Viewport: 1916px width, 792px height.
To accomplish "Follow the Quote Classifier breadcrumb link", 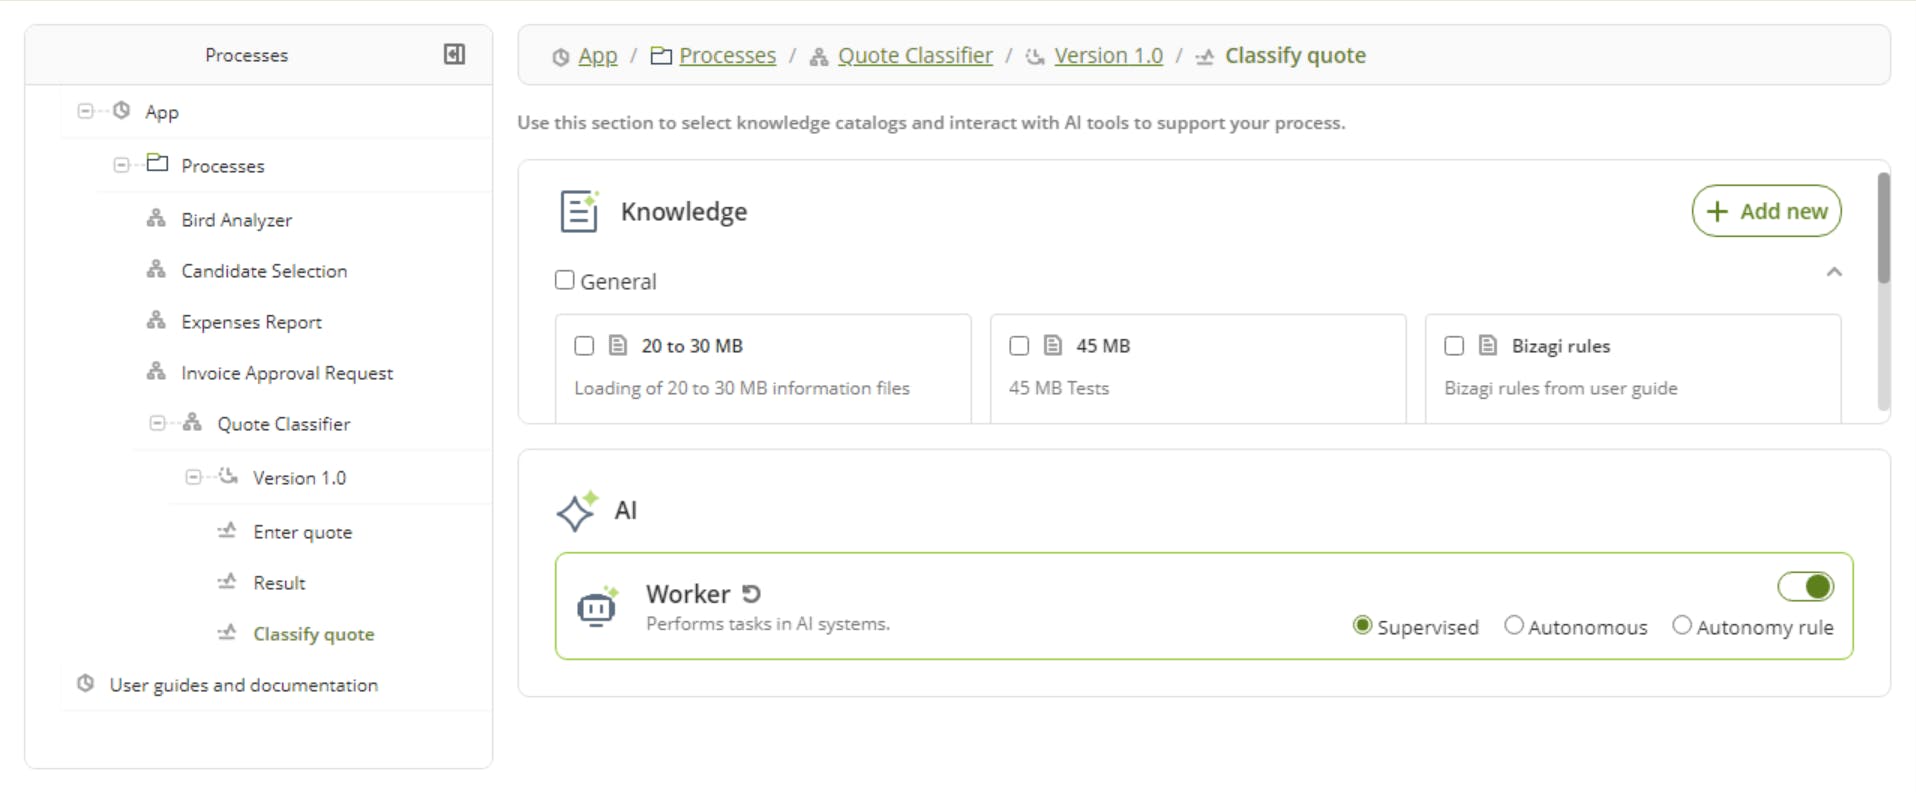I will [915, 56].
